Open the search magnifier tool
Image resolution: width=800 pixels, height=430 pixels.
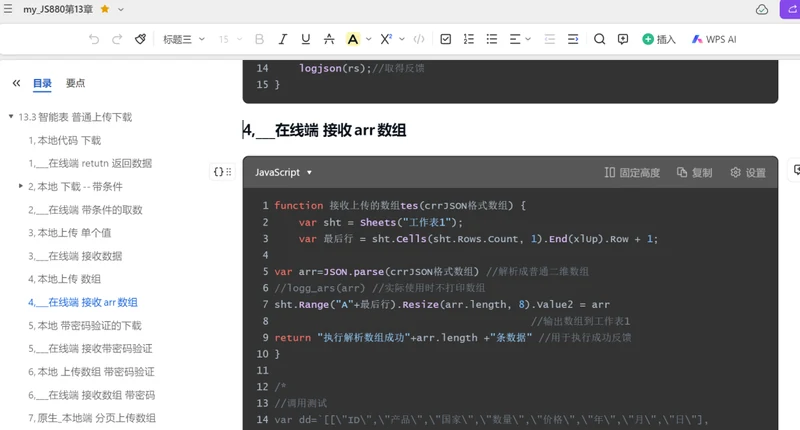(599, 39)
